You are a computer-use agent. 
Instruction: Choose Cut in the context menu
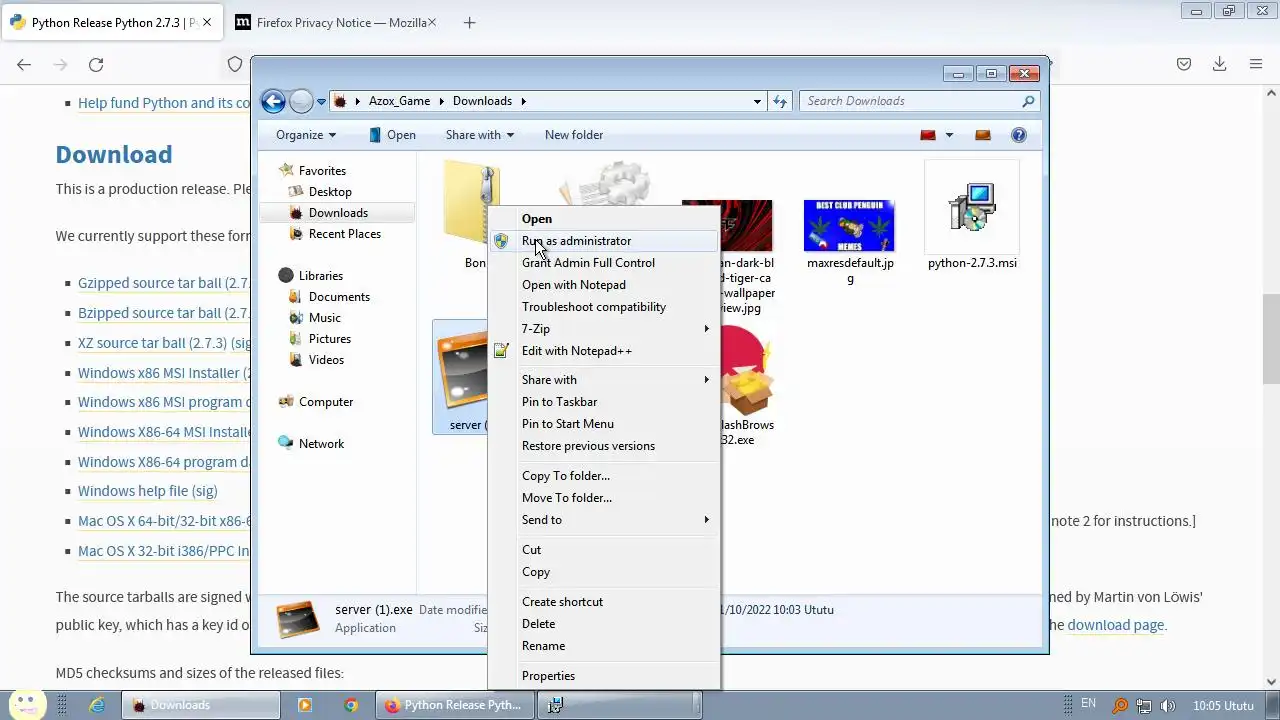click(604, 550)
